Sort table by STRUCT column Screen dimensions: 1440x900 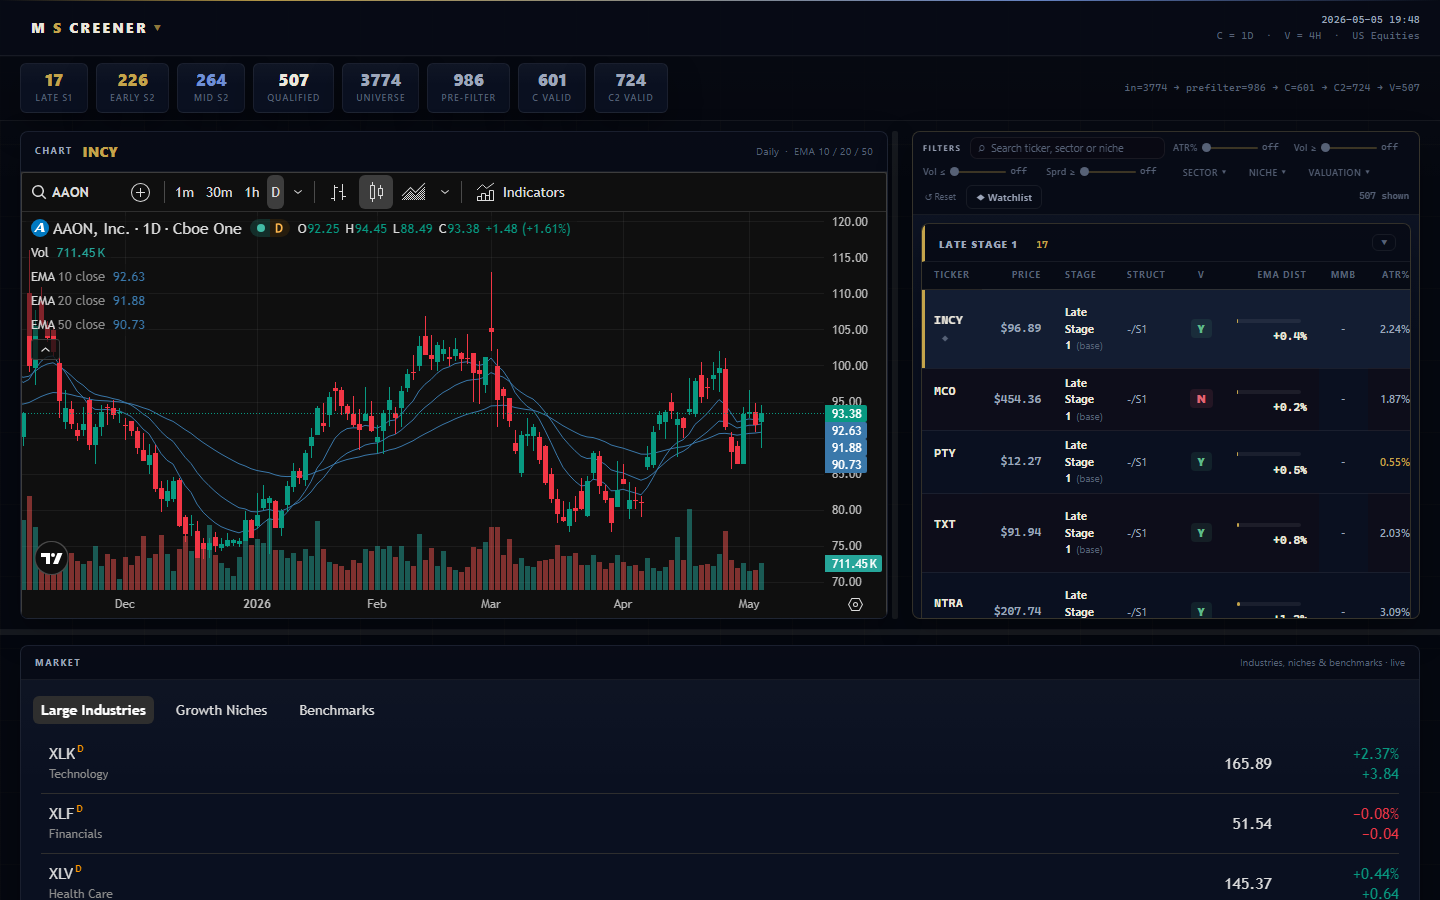tap(1145, 275)
